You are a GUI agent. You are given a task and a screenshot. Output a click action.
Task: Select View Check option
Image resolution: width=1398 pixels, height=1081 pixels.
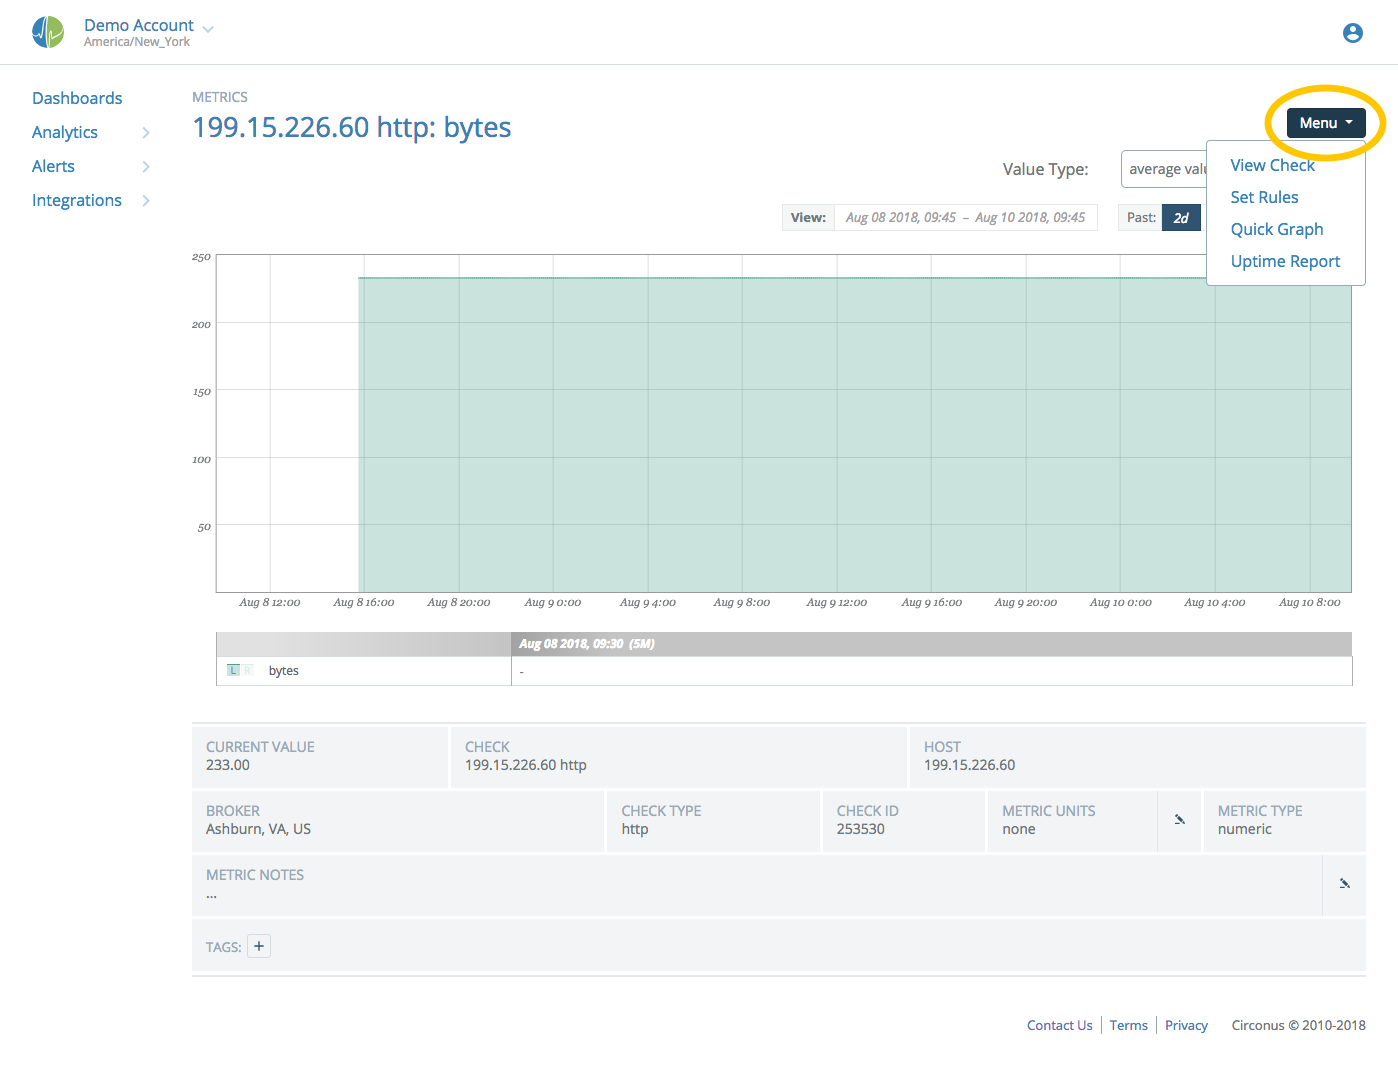[1272, 165]
